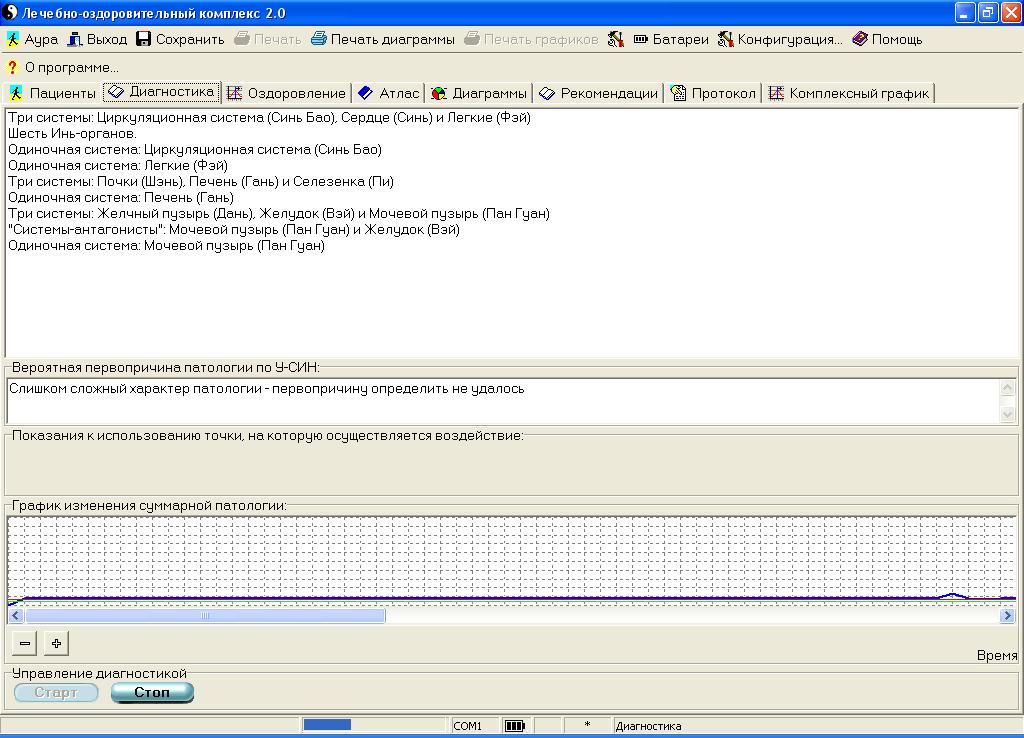This screenshot has height=738, width=1024.
Task: Switch to the Пациенты tab
Action: point(52,93)
